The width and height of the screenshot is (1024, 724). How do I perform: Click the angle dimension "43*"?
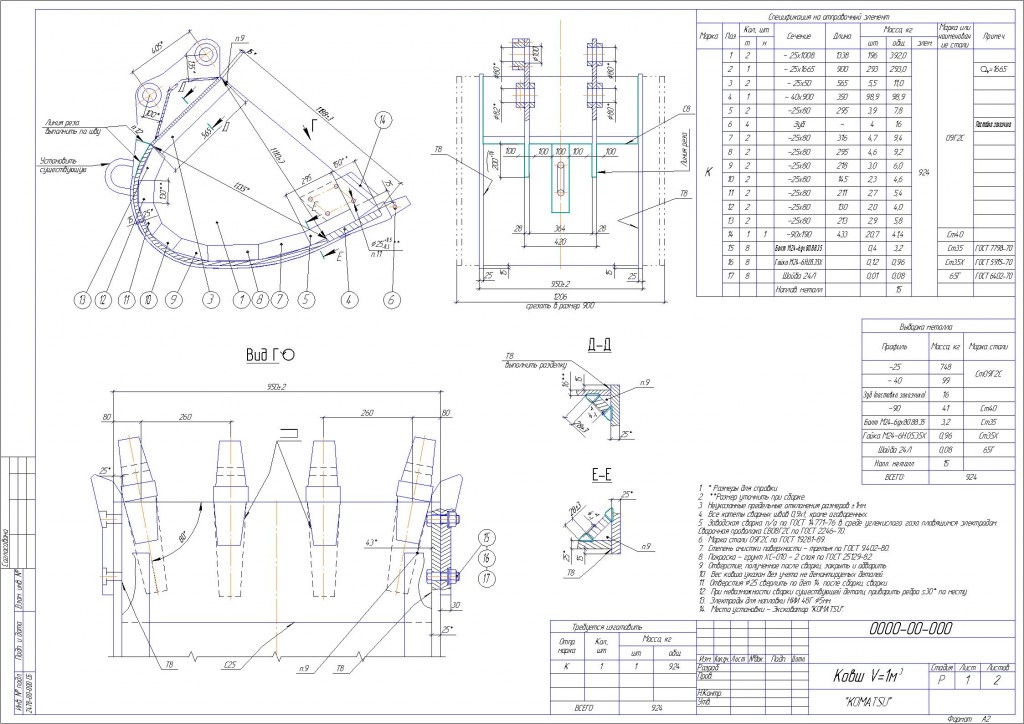372,542
